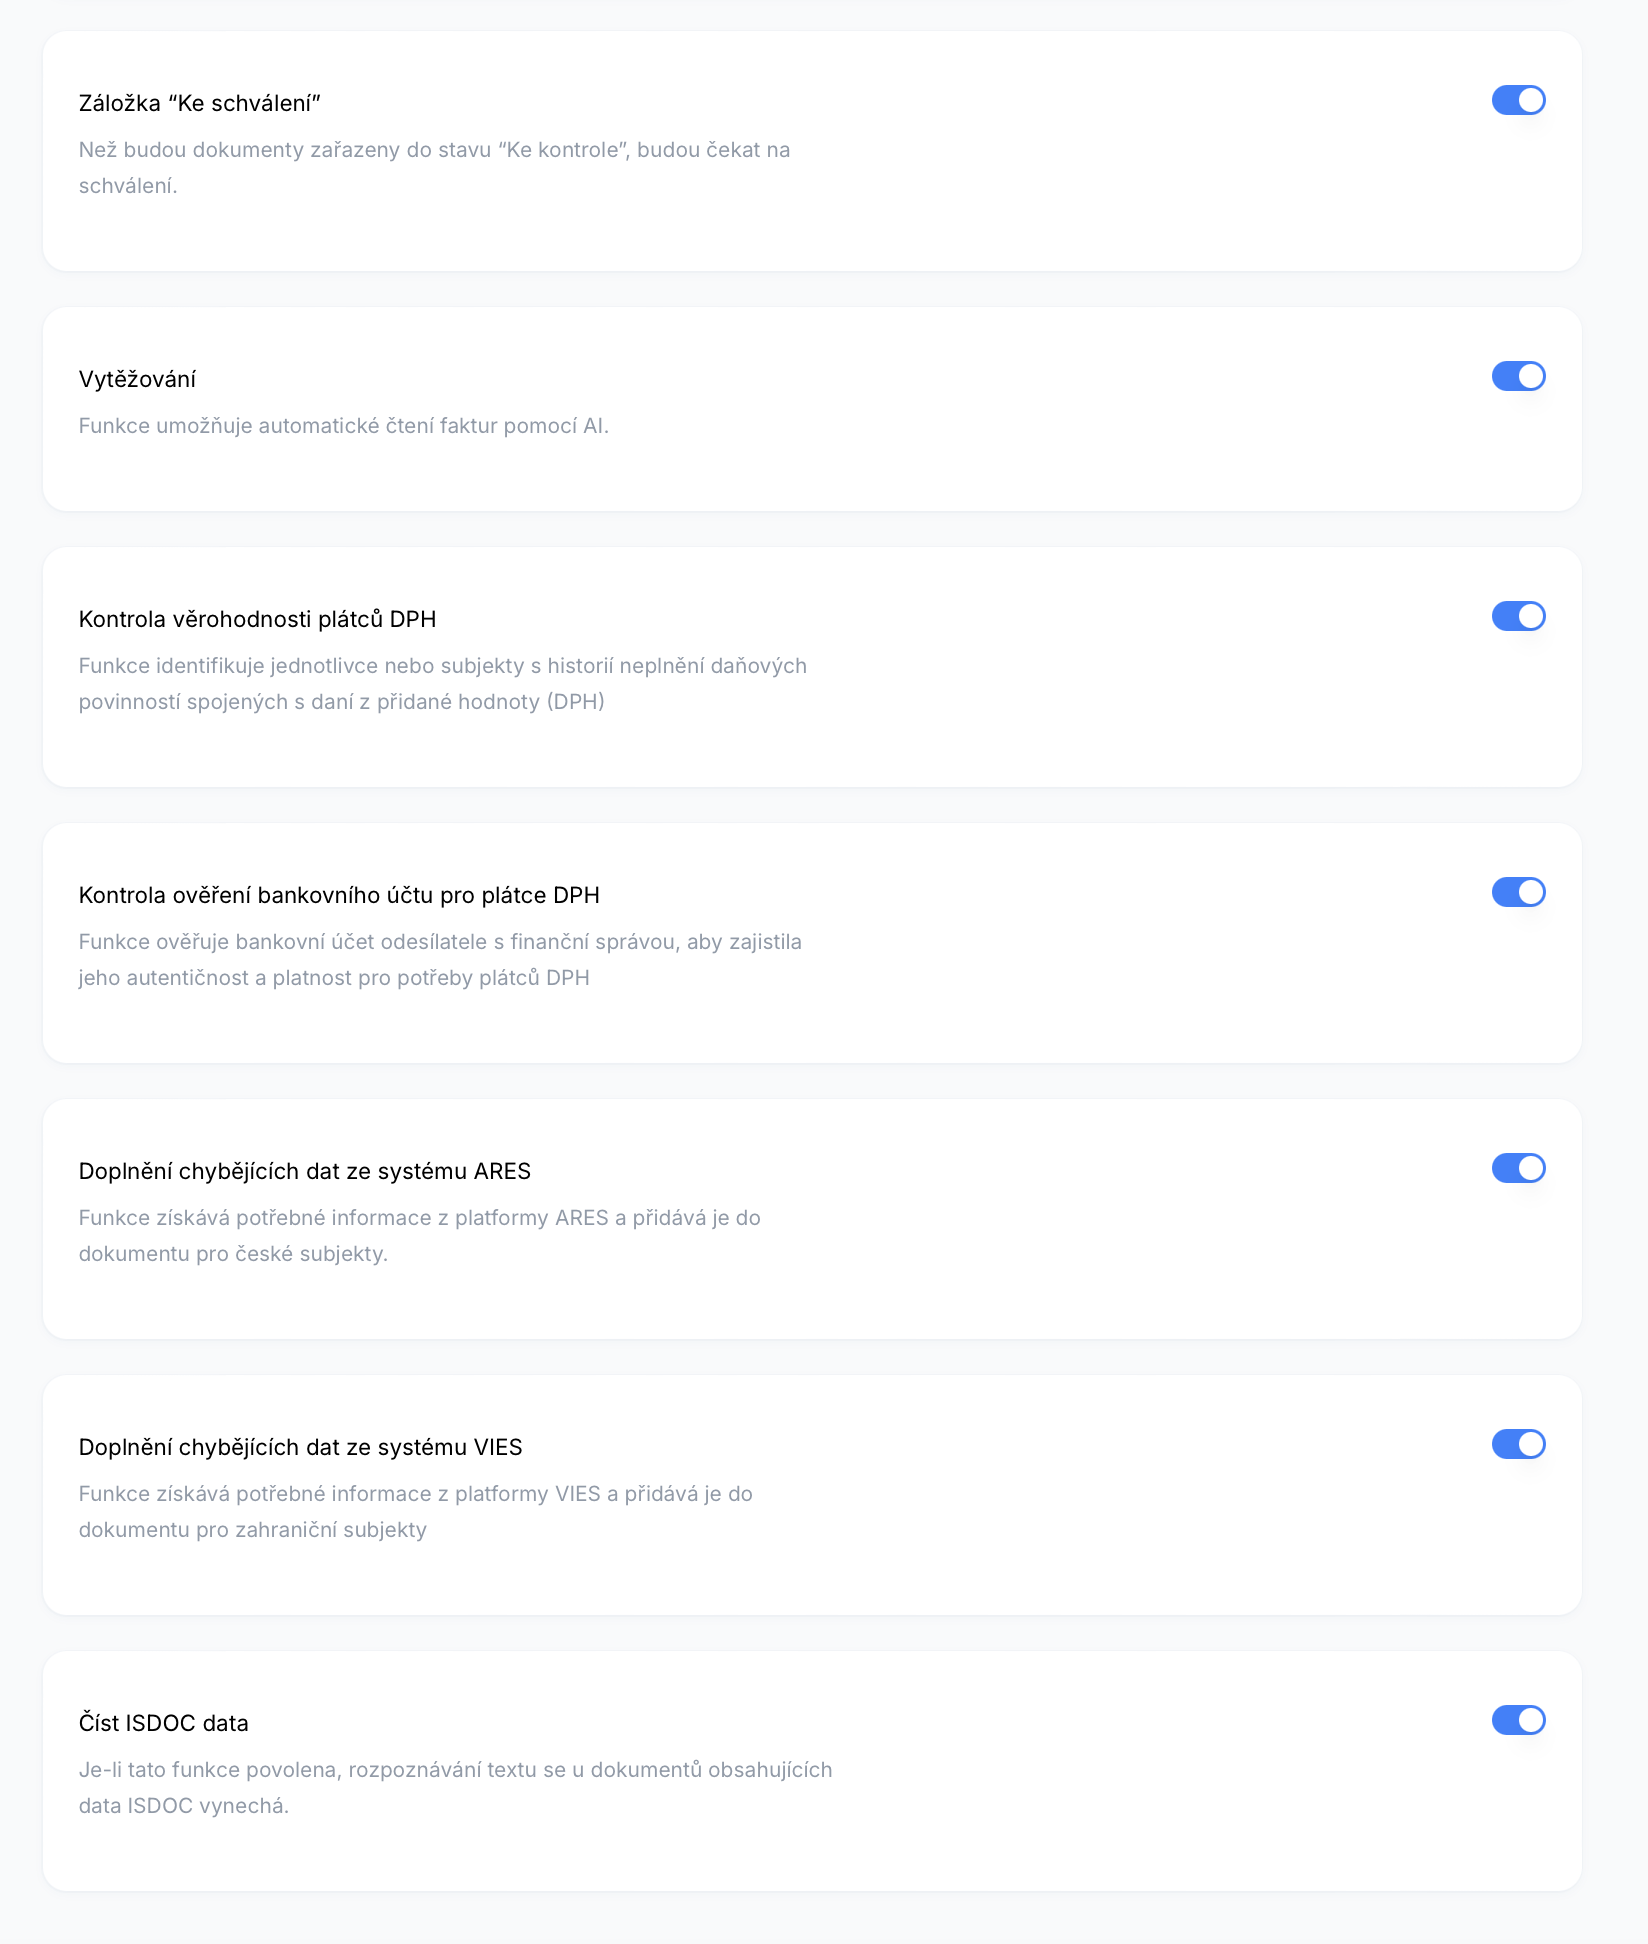Click the Záložka "Ke schválení" heading

click(200, 103)
